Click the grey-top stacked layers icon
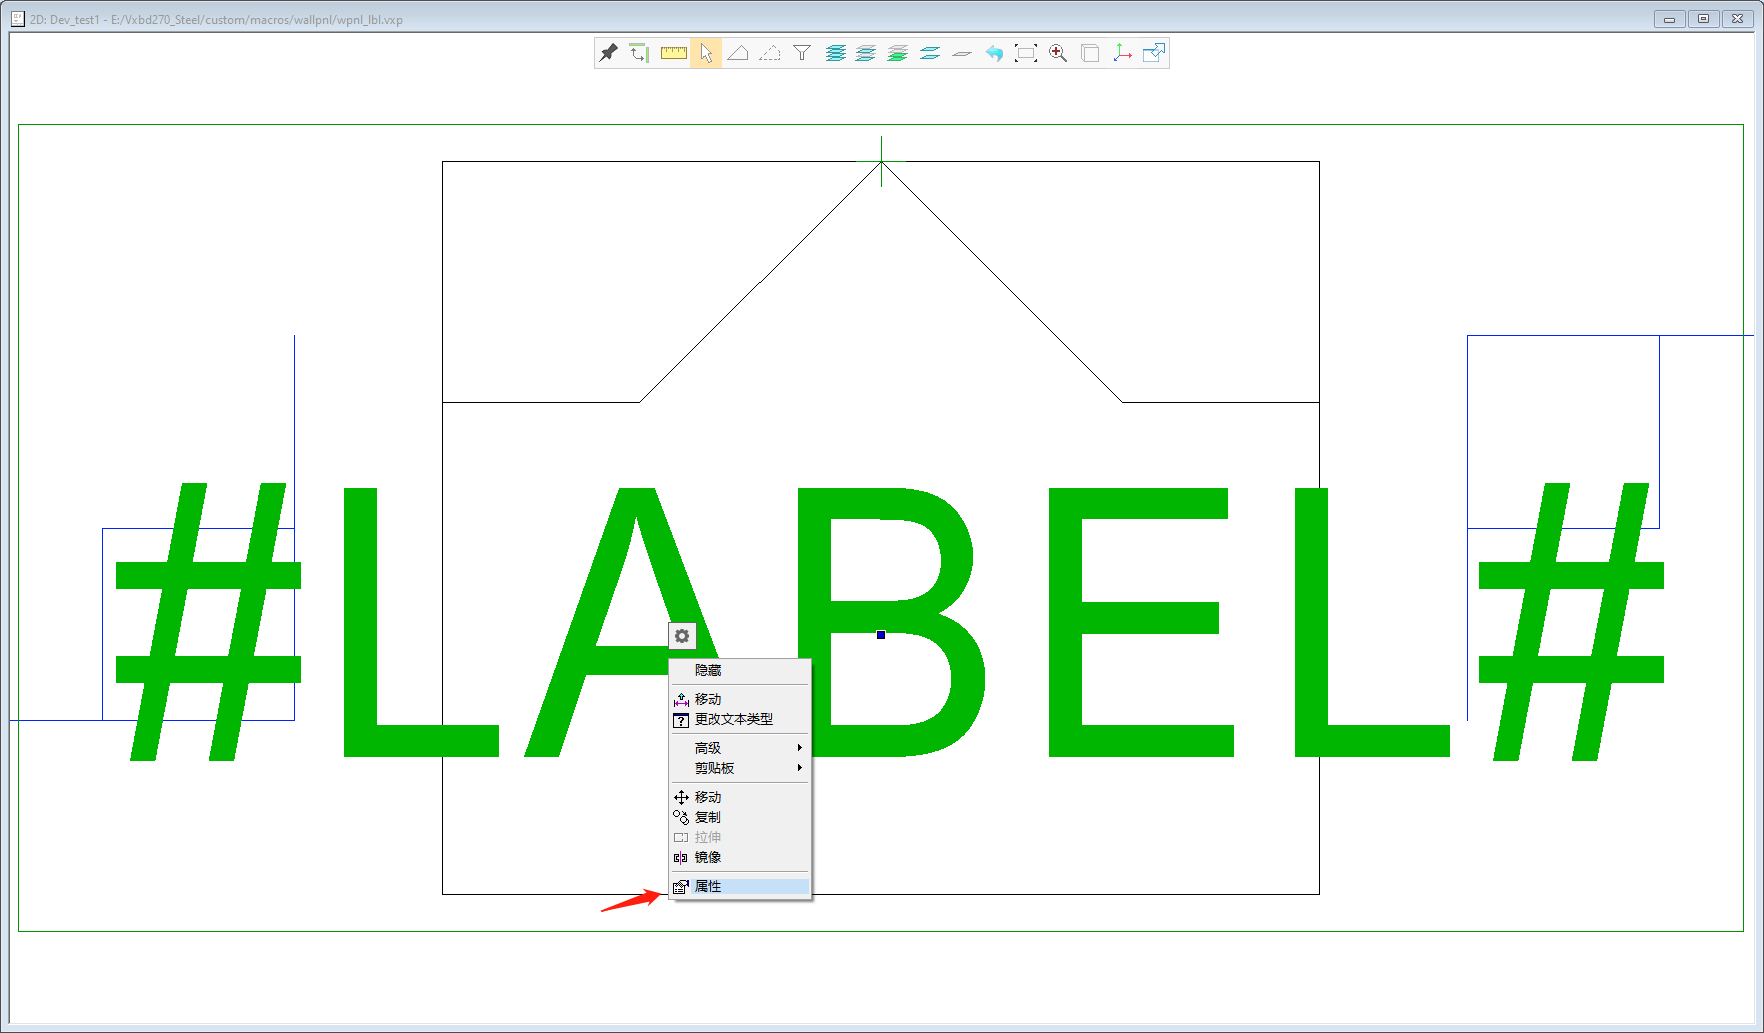1764x1033 pixels. [x=866, y=53]
